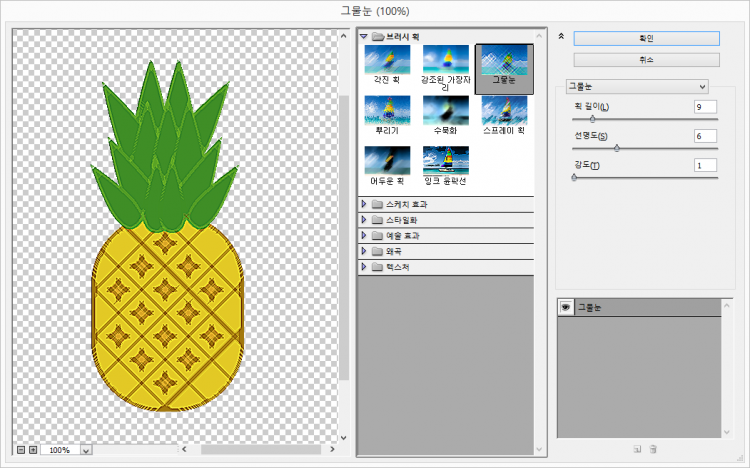Create a new effect layer

(636, 450)
